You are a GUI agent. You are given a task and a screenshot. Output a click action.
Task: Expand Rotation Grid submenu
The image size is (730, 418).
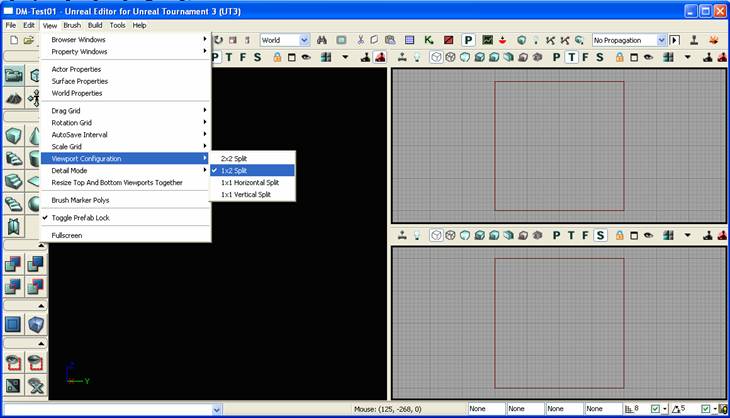click(x=126, y=123)
